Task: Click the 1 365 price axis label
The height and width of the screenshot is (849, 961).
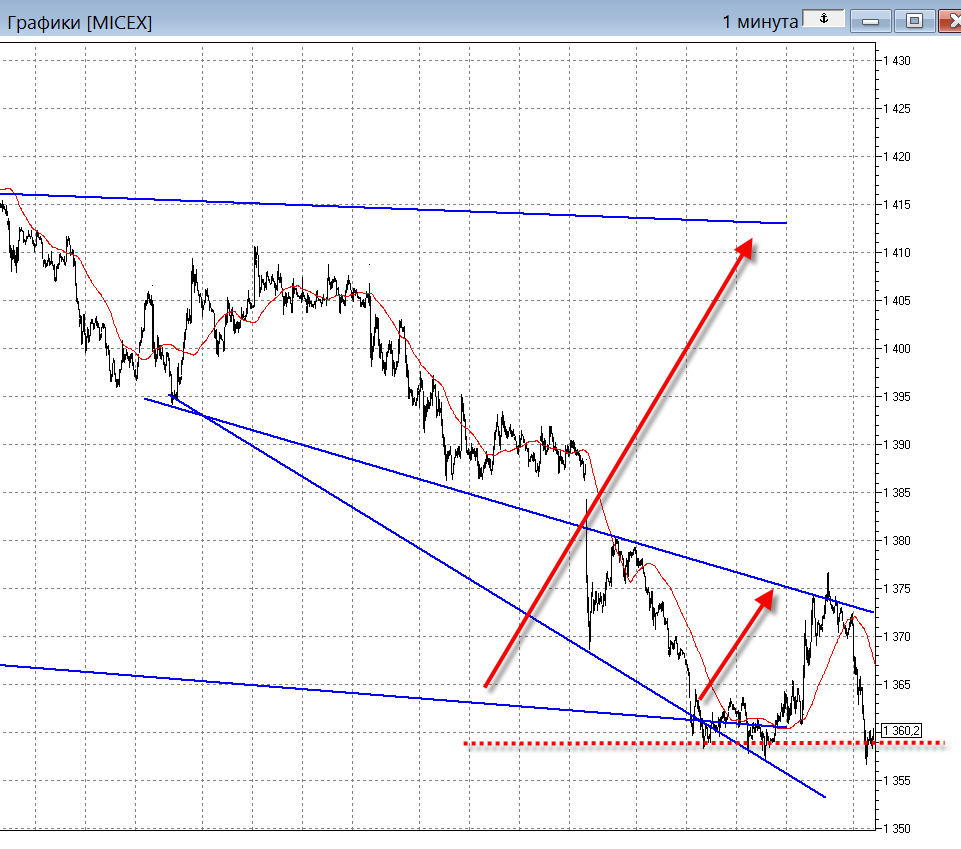Action: pyautogui.click(x=897, y=685)
